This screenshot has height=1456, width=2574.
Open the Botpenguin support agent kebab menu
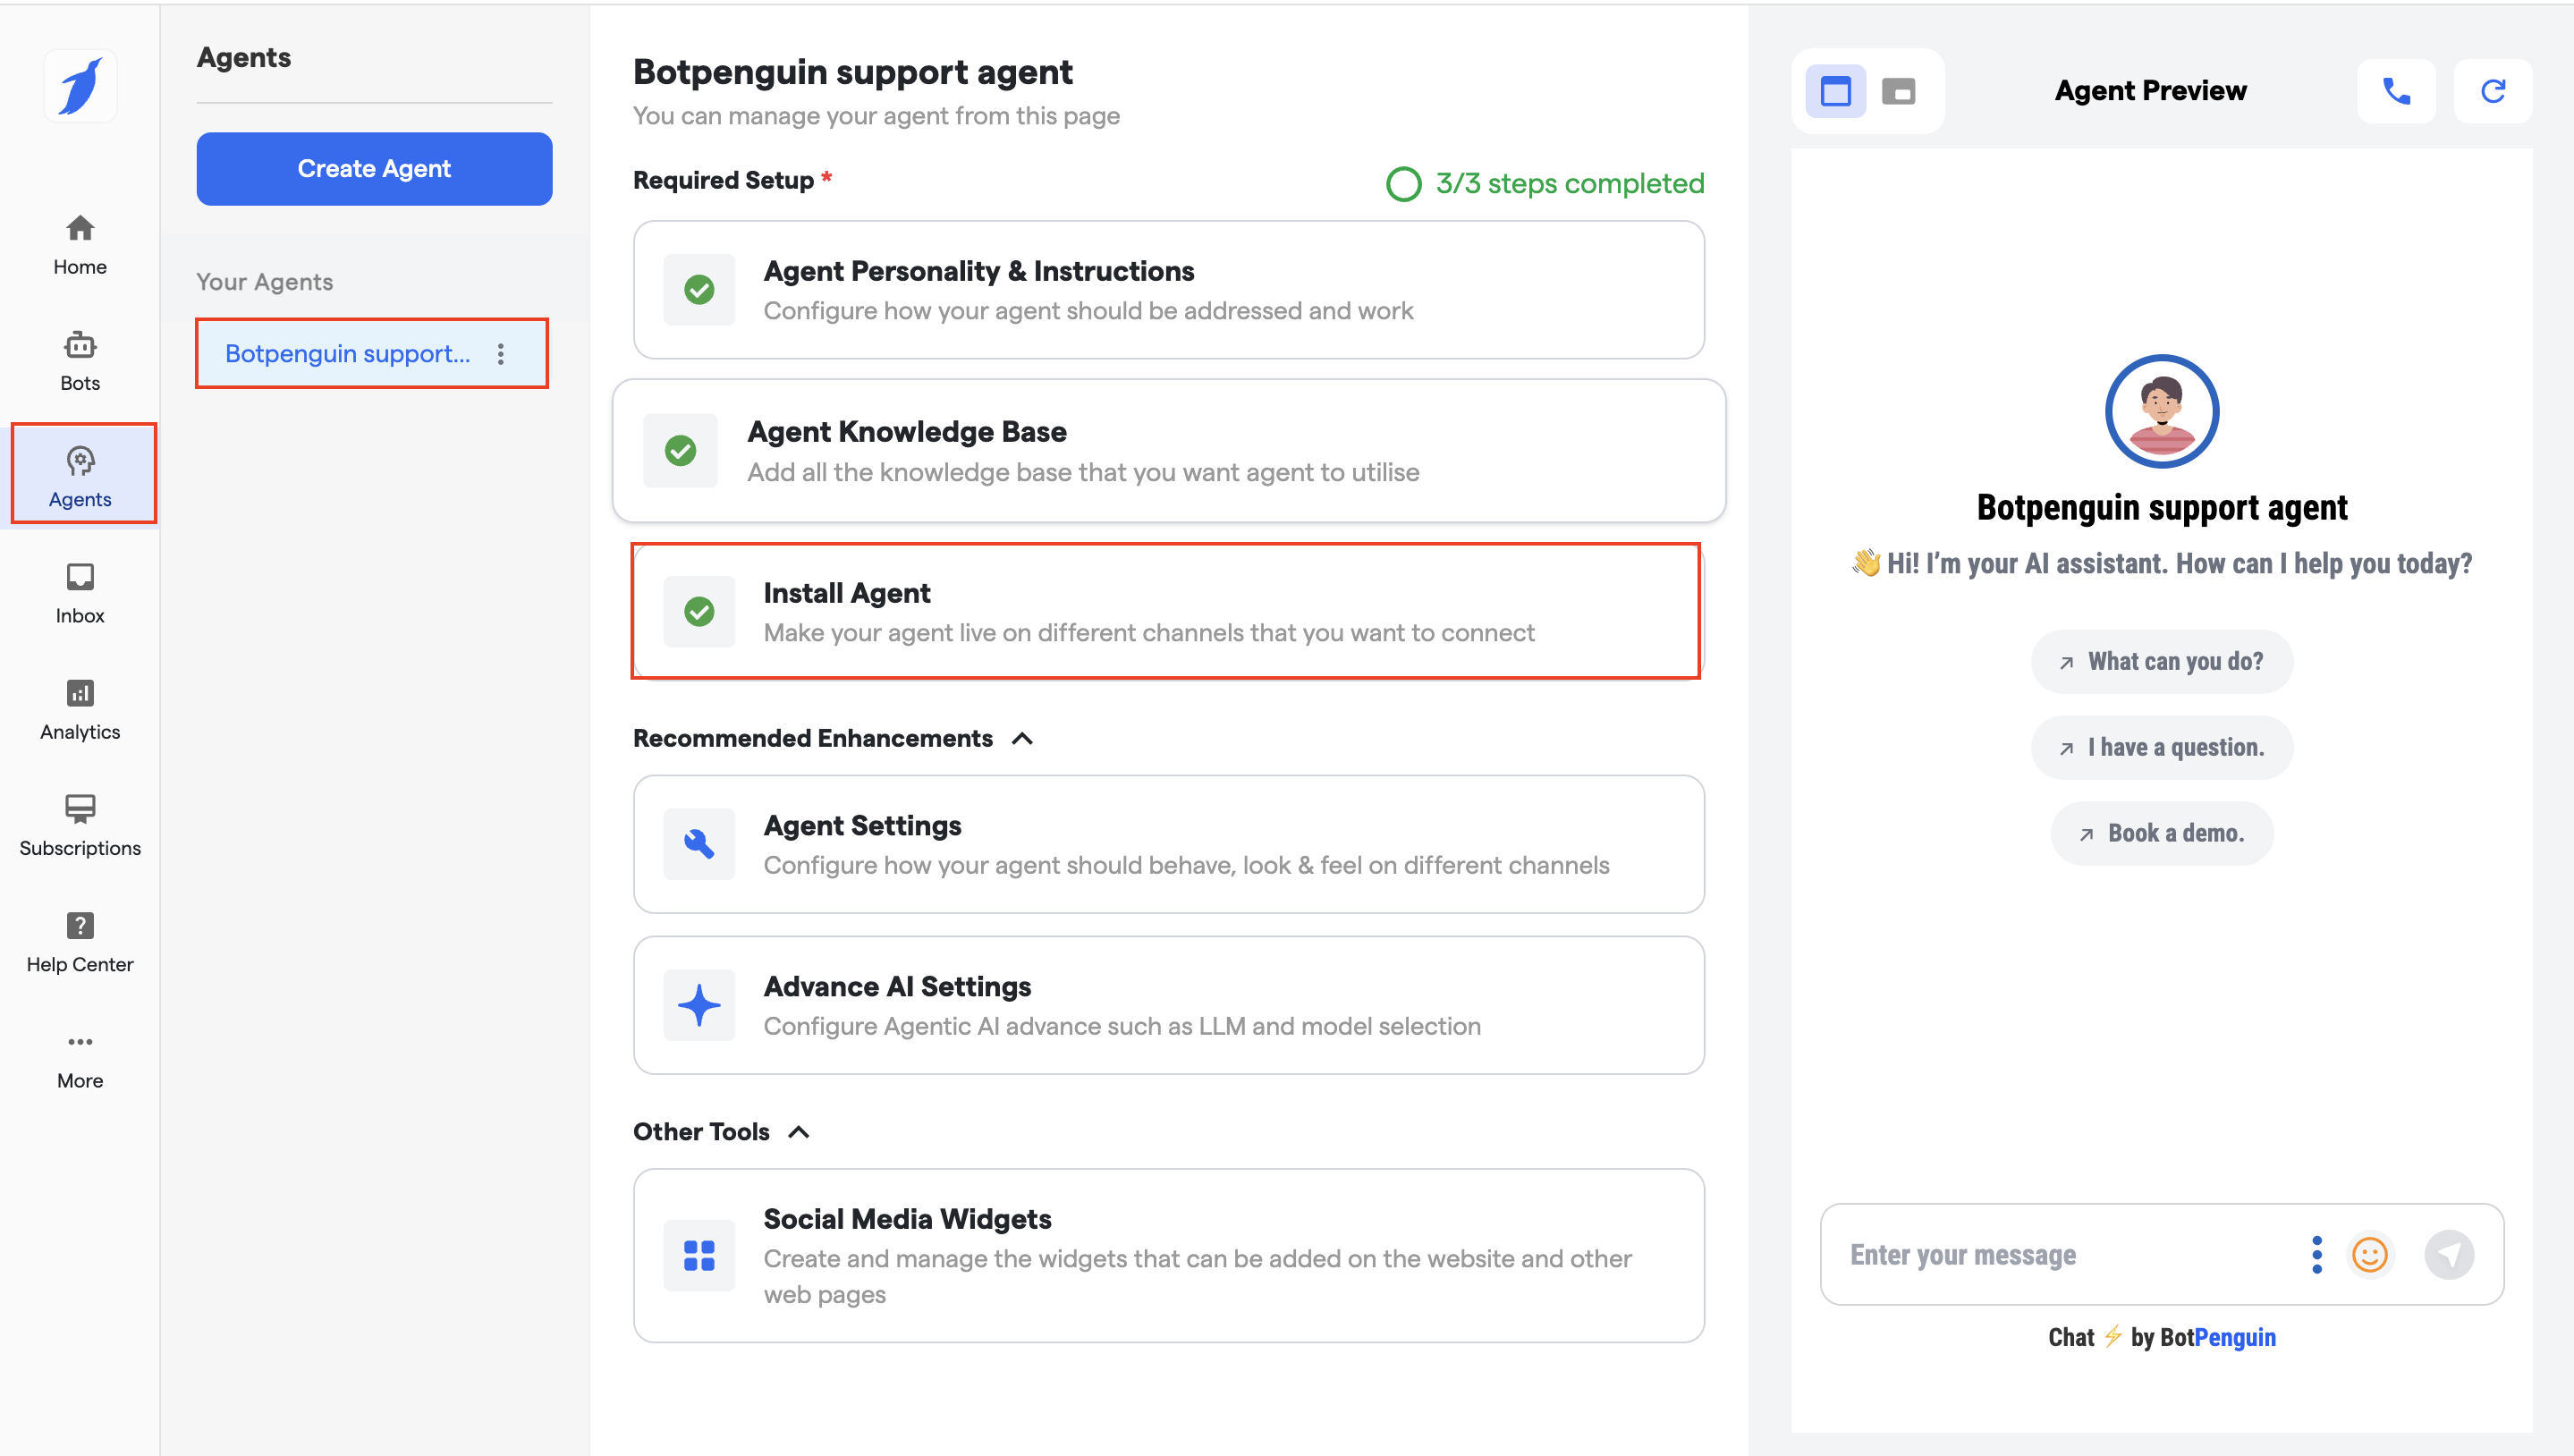pos(501,353)
